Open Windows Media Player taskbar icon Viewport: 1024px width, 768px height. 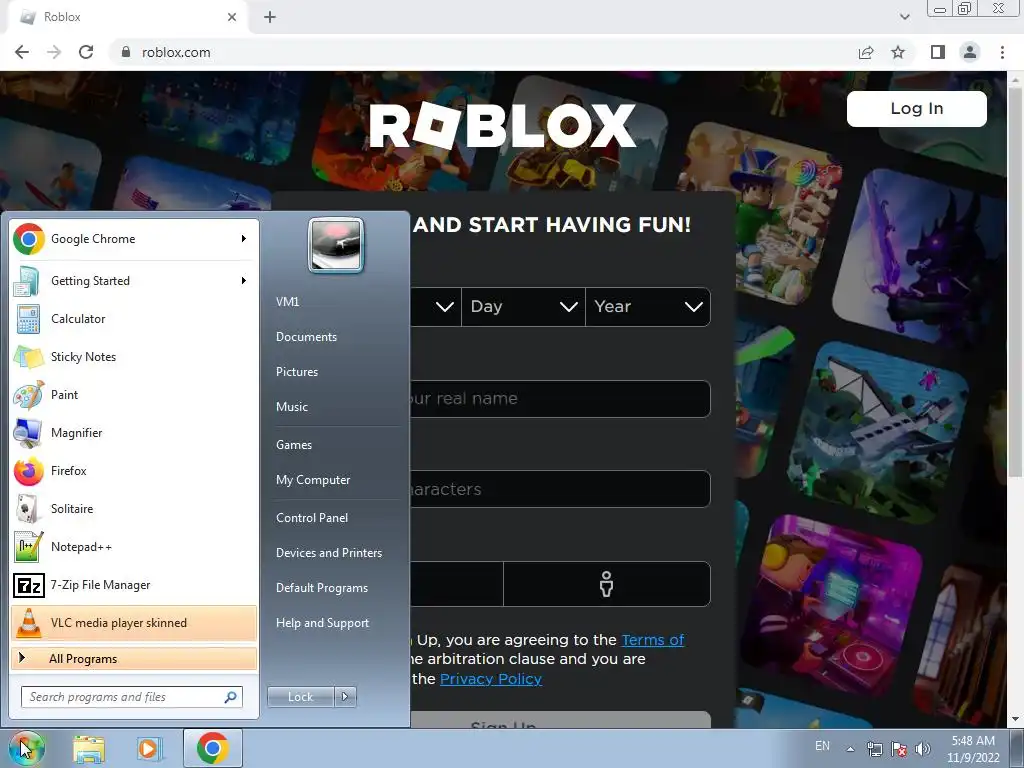(x=150, y=748)
